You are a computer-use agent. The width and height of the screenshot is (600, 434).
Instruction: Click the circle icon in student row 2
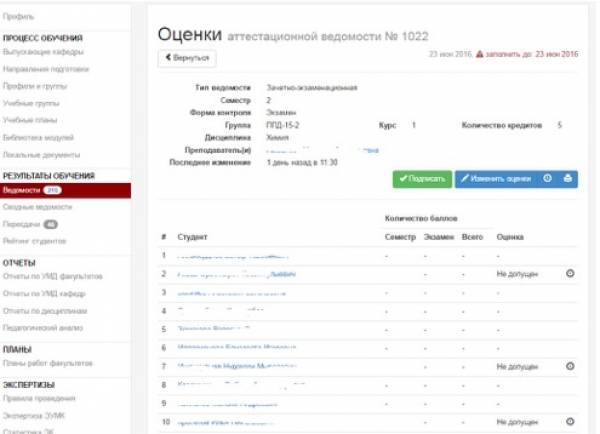[570, 273]
